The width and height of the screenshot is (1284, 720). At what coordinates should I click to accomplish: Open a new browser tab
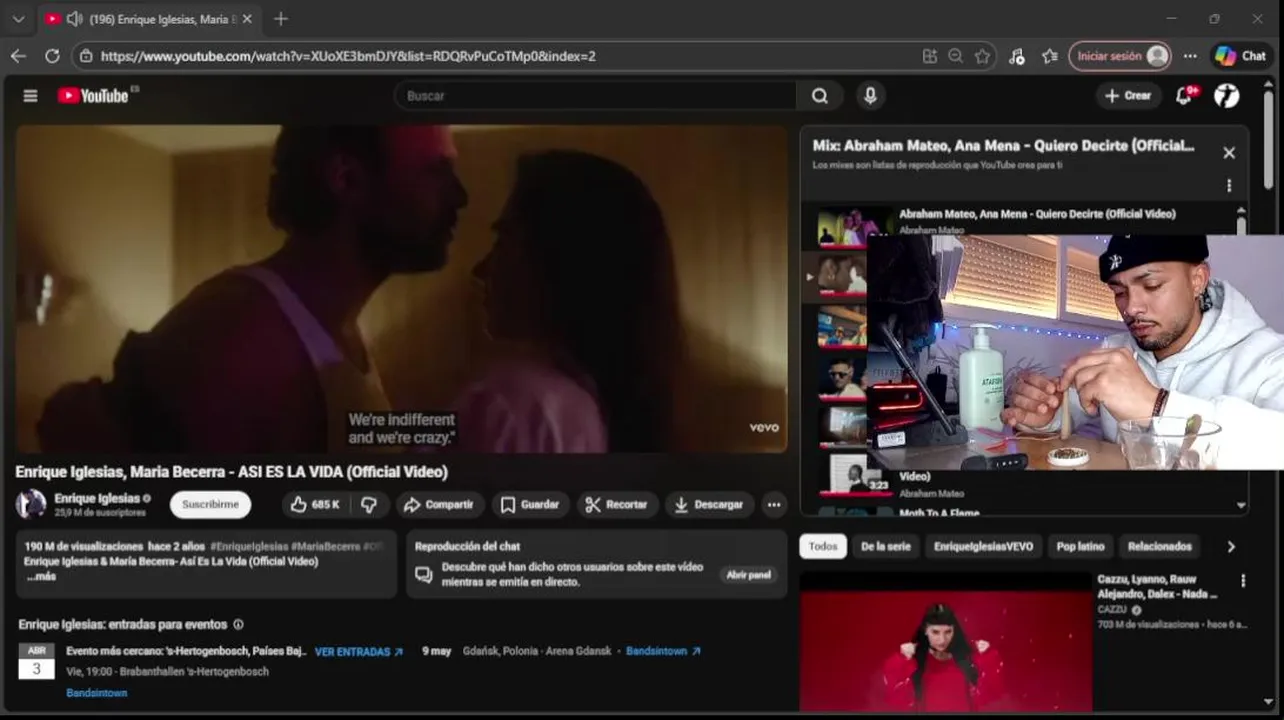point(281,19)
